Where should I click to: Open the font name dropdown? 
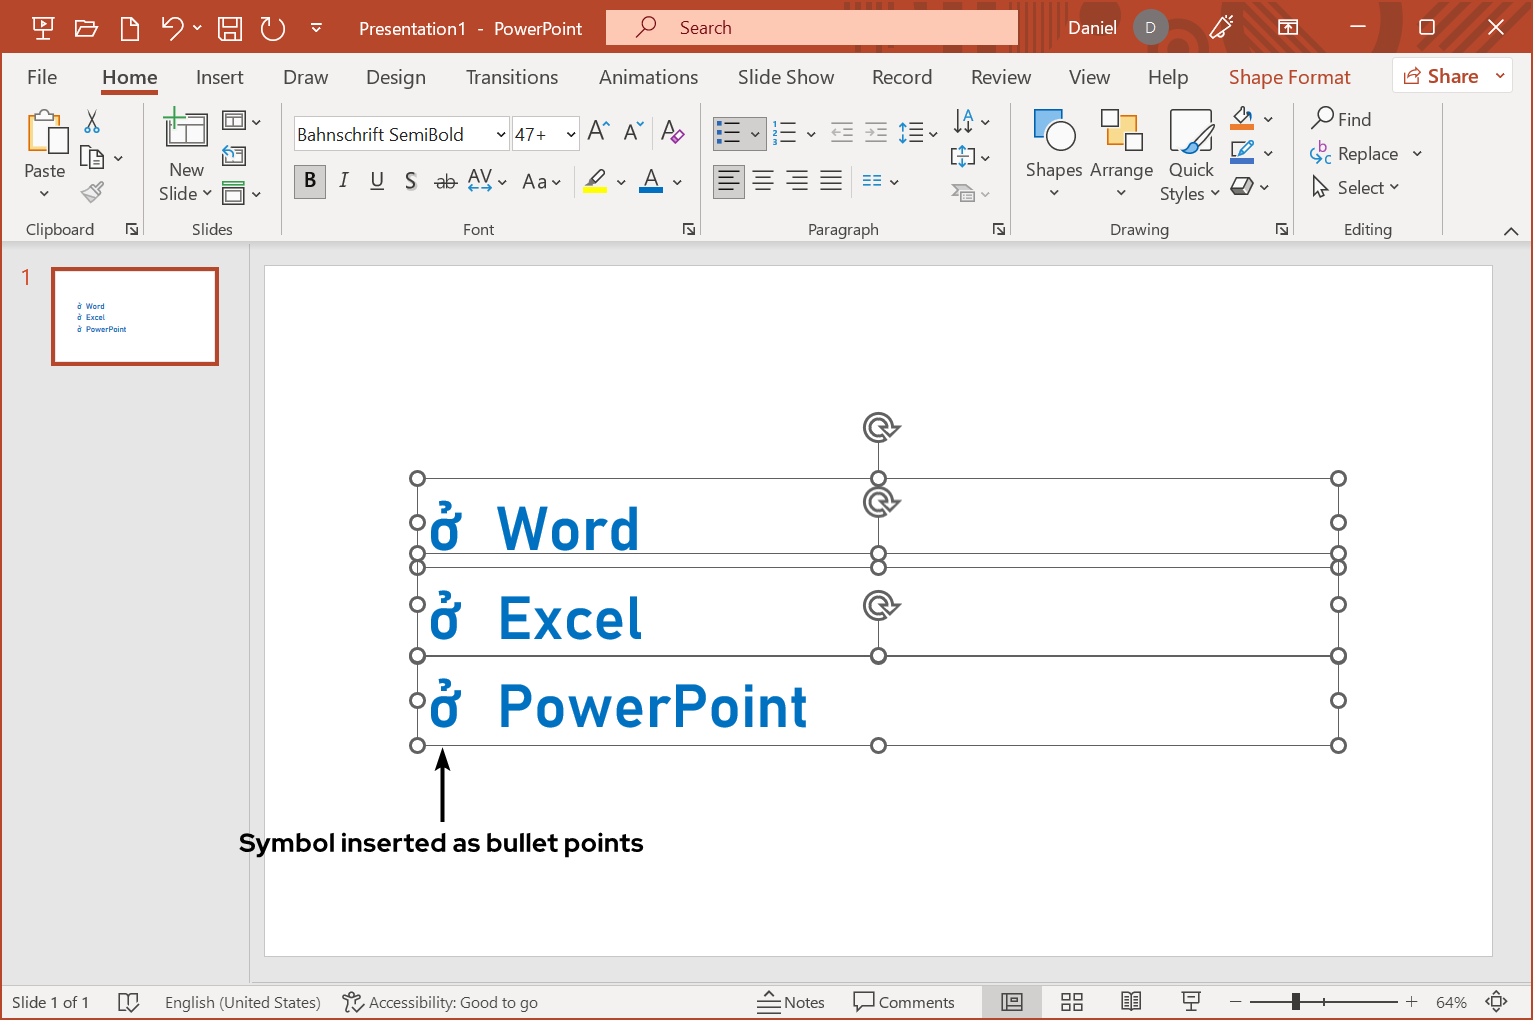point(500,134)
